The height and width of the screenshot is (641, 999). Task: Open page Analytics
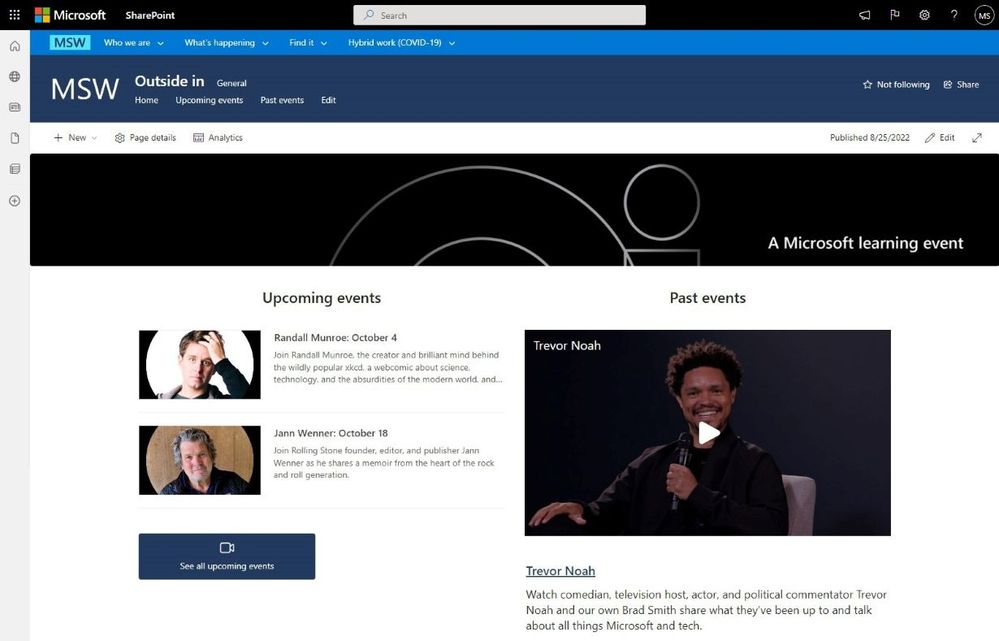click(218, 138)
